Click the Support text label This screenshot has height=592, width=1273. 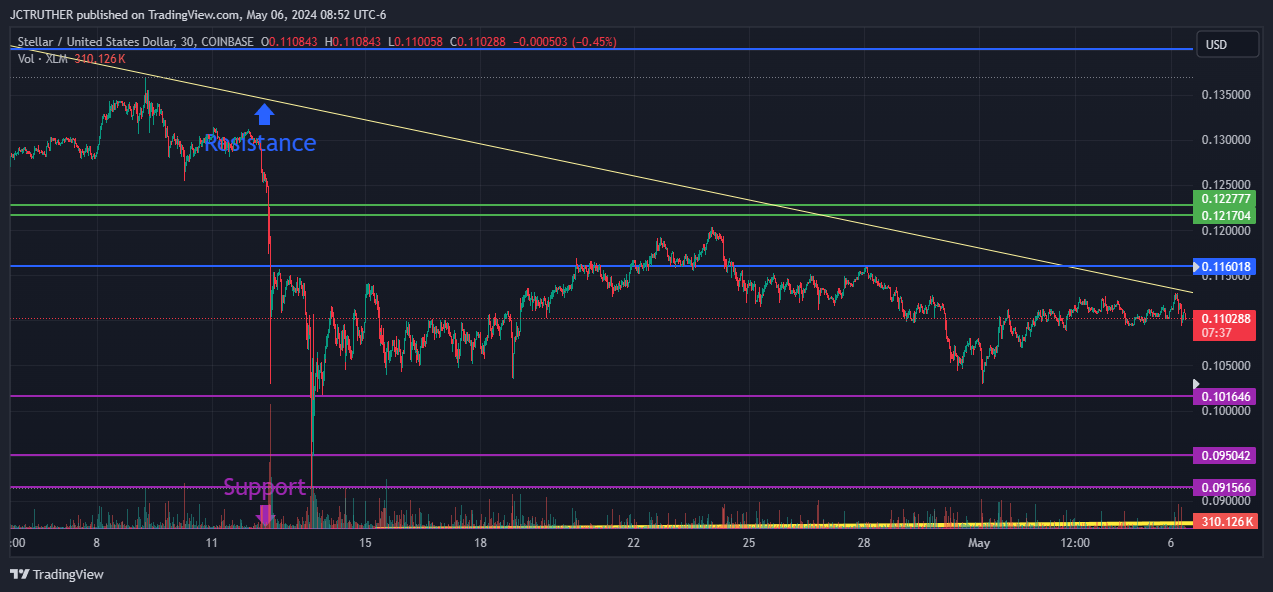click(x=264, y=487)
